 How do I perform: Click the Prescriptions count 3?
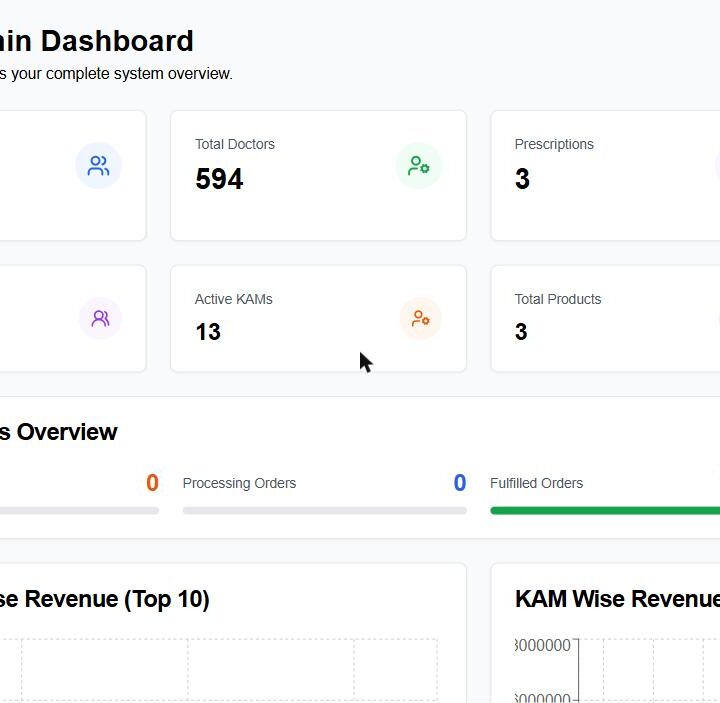coord(522,179)
